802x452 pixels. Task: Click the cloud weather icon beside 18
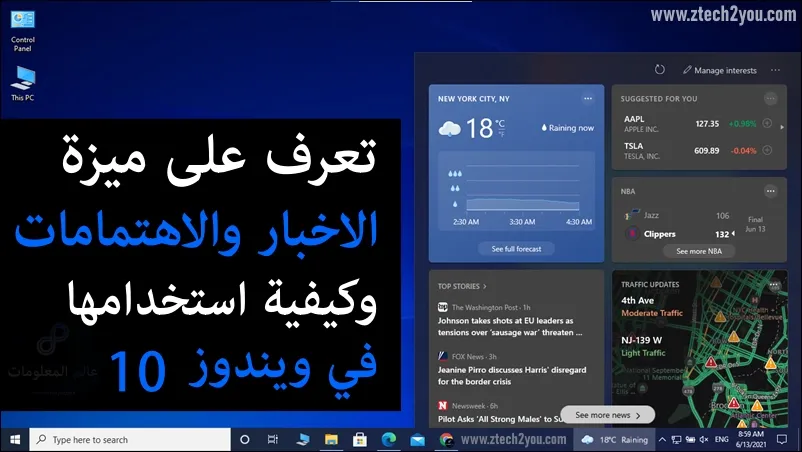pyautogui.click(x=449, y=128)
